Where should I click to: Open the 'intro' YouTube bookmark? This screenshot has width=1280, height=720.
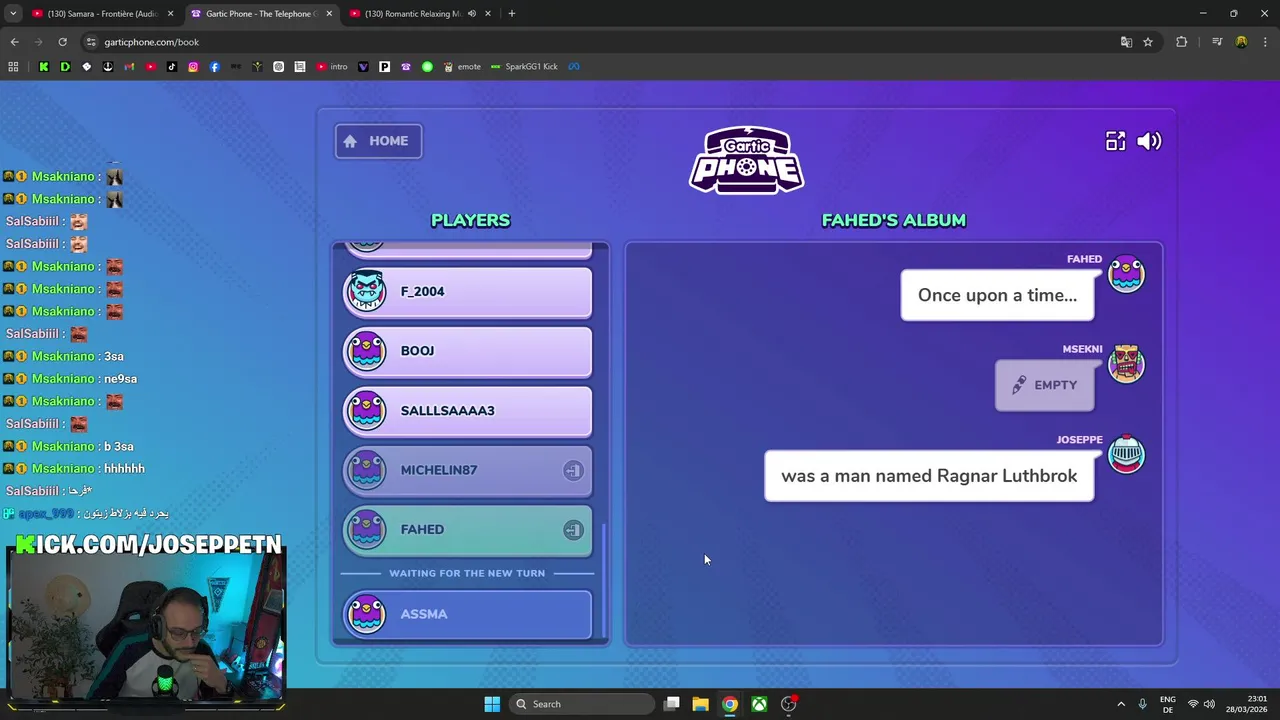pyautogui.click(x=332, y=67)
